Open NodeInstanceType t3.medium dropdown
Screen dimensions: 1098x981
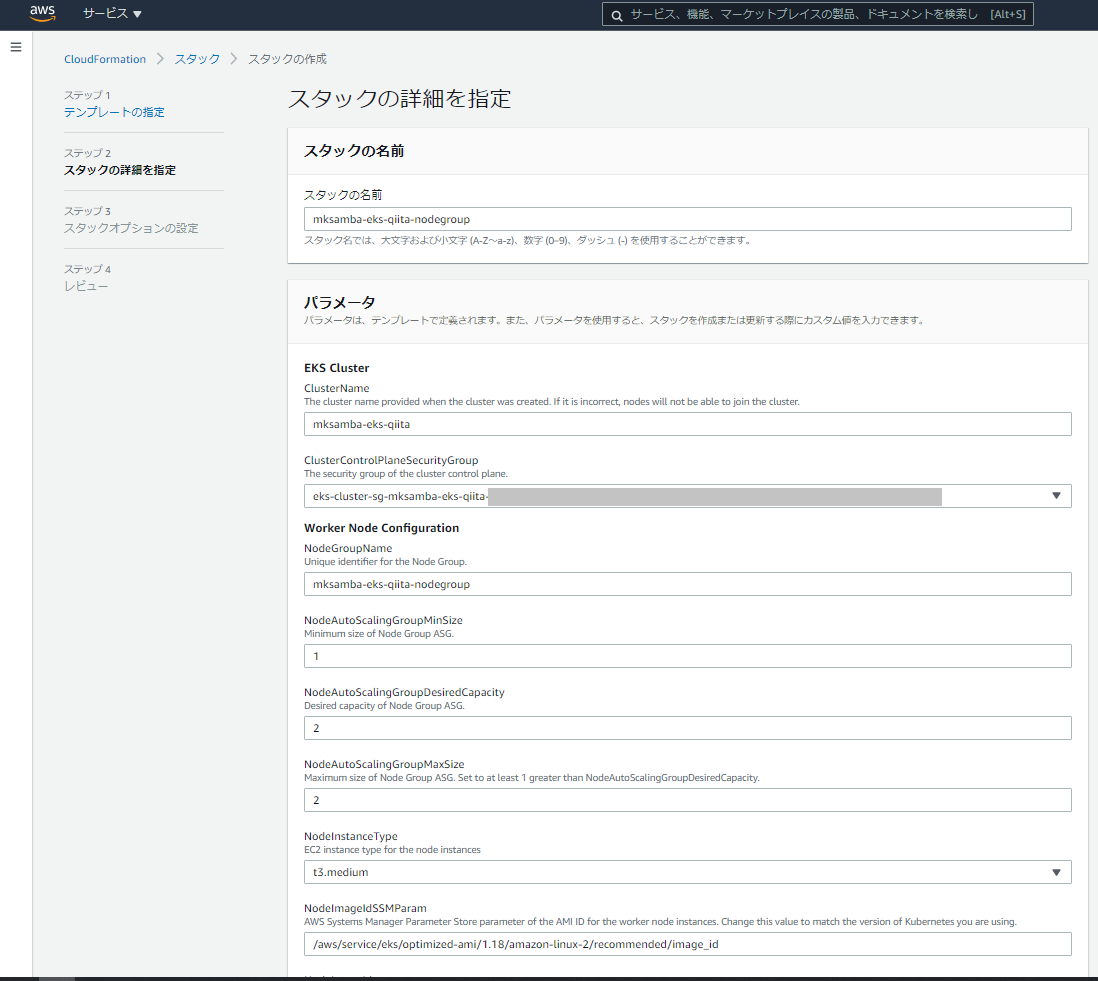[687, 872]
